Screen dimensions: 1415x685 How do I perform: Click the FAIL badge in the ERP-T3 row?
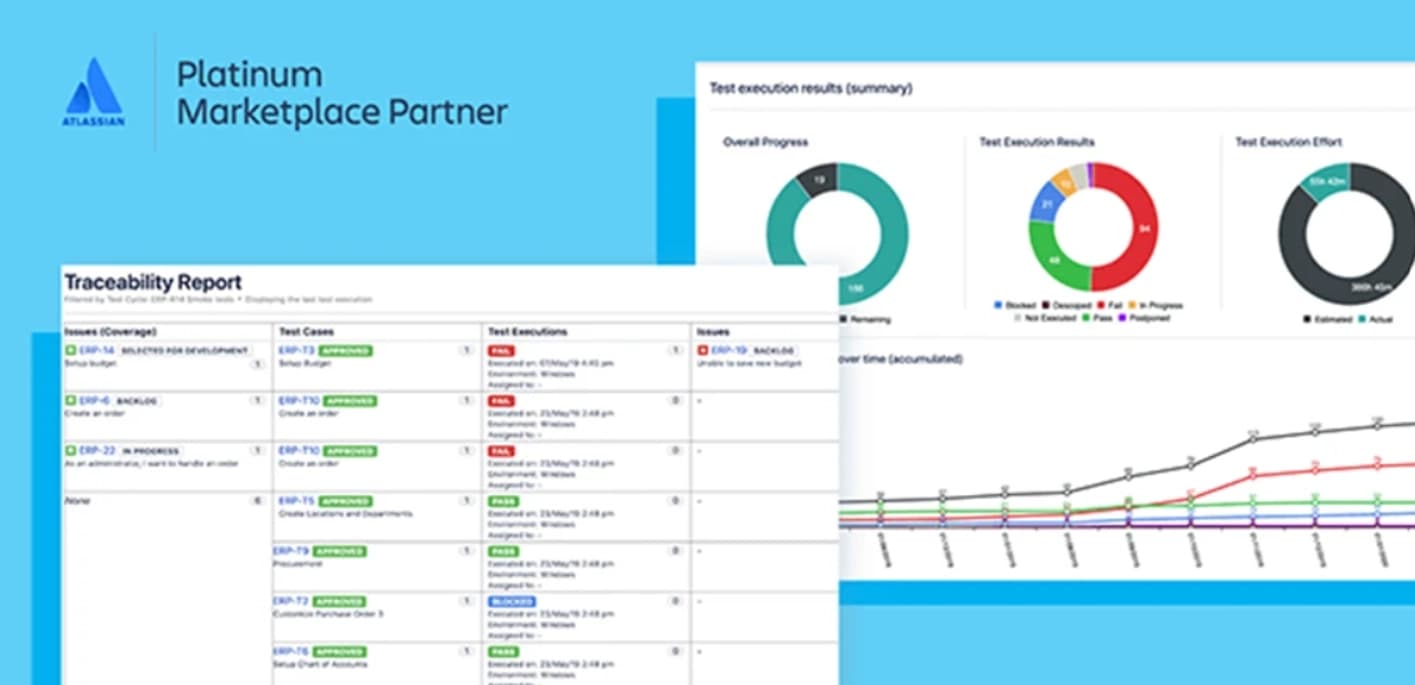(x=500, y=351)
